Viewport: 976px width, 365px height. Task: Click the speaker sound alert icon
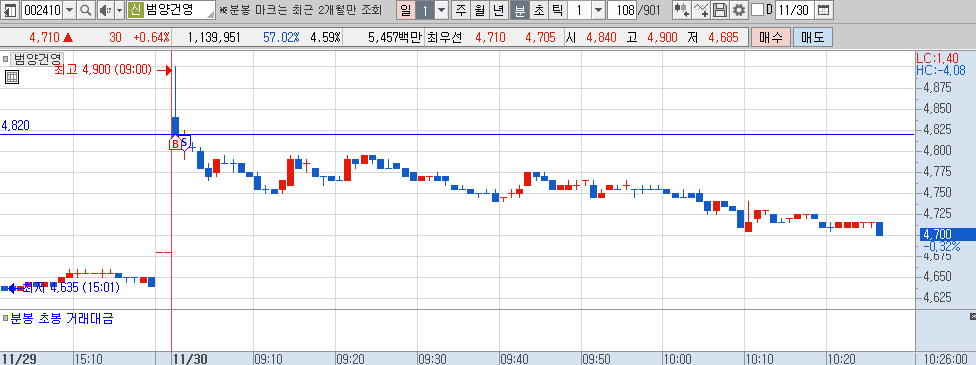104,10
